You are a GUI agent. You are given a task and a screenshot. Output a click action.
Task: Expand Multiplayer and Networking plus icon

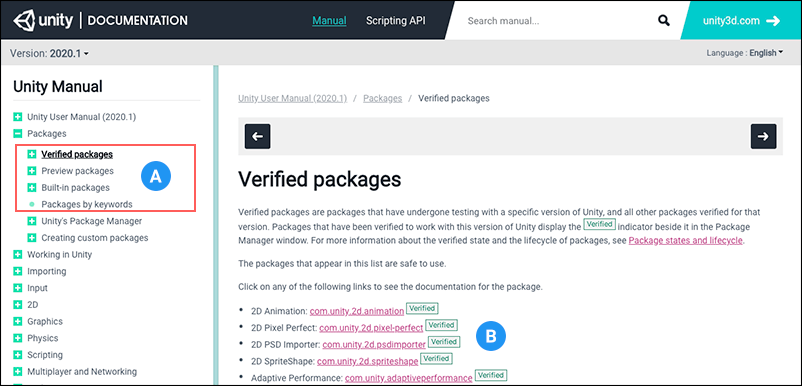[18, 372]
